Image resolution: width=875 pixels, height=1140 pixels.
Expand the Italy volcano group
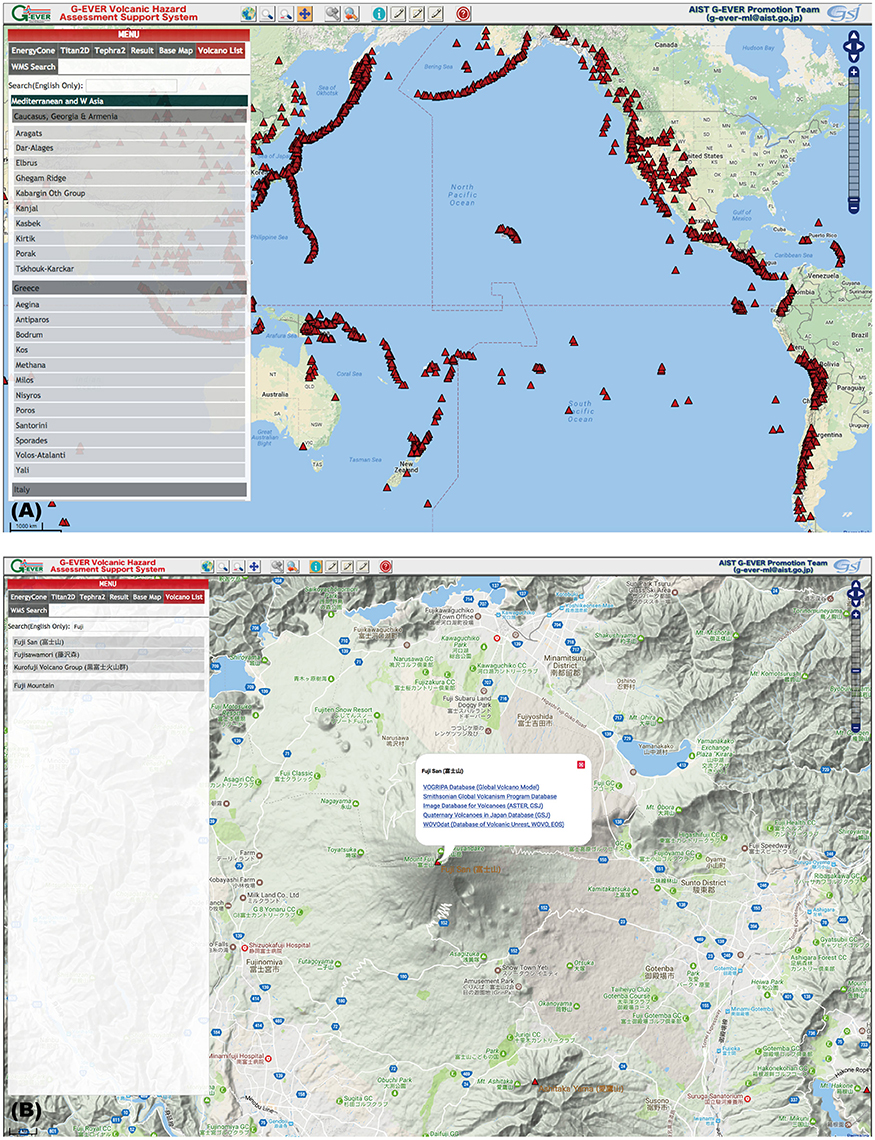129,490
